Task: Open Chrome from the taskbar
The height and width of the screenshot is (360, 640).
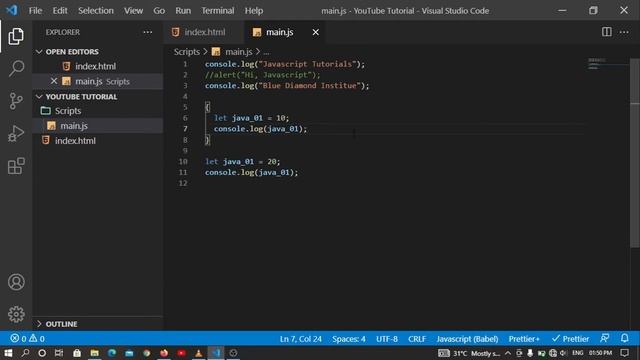Action: click(x=147, y=353)
